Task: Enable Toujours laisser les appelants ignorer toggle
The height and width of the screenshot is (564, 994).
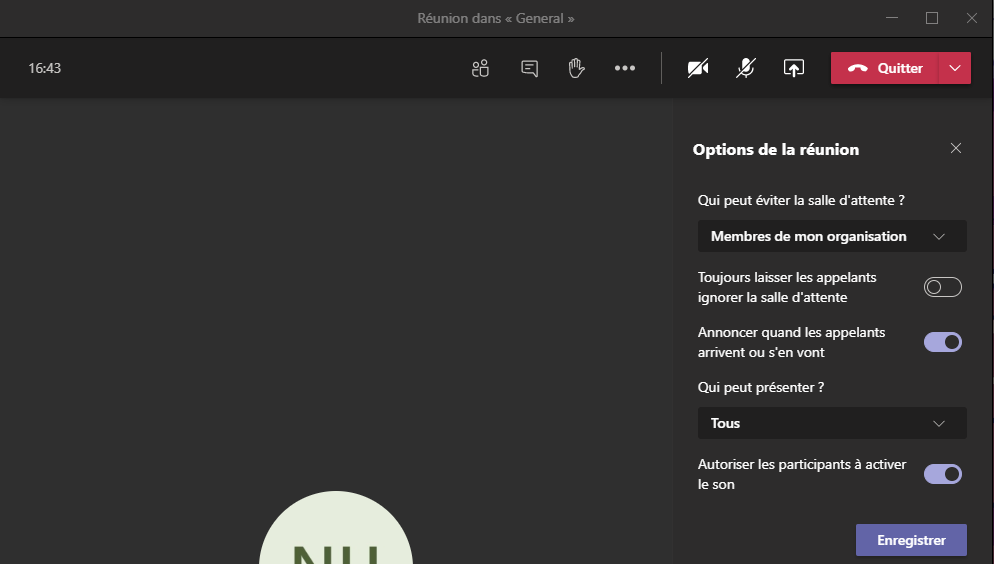Action: tap(943, 287)
